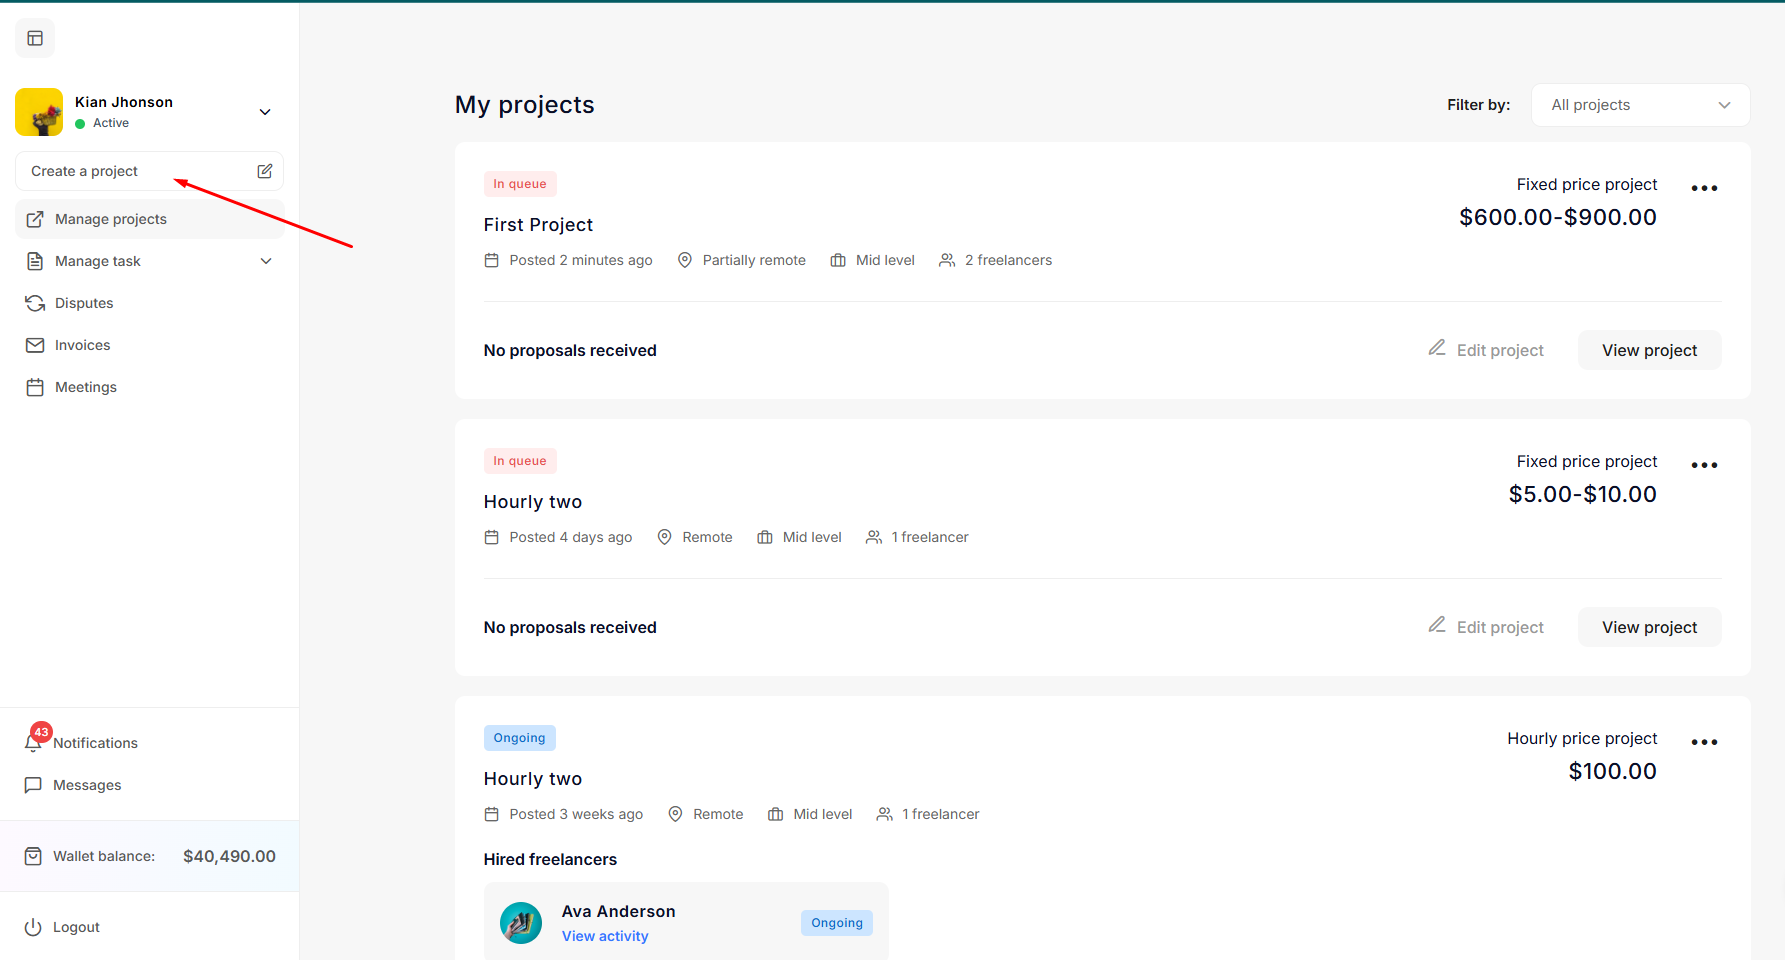1785x960 pixels.
Task: Open the All projects filter dropdown
Action: pos(1640,105)
